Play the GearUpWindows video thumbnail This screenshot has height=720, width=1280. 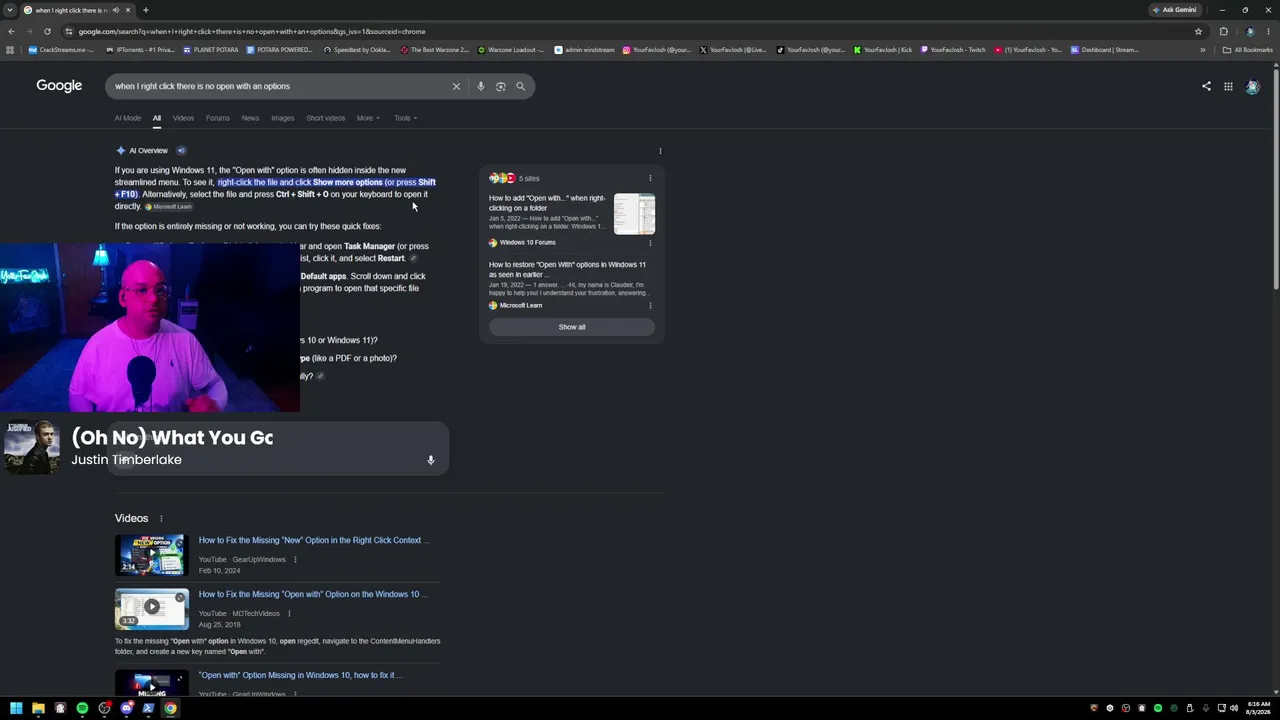coord(151,555)
